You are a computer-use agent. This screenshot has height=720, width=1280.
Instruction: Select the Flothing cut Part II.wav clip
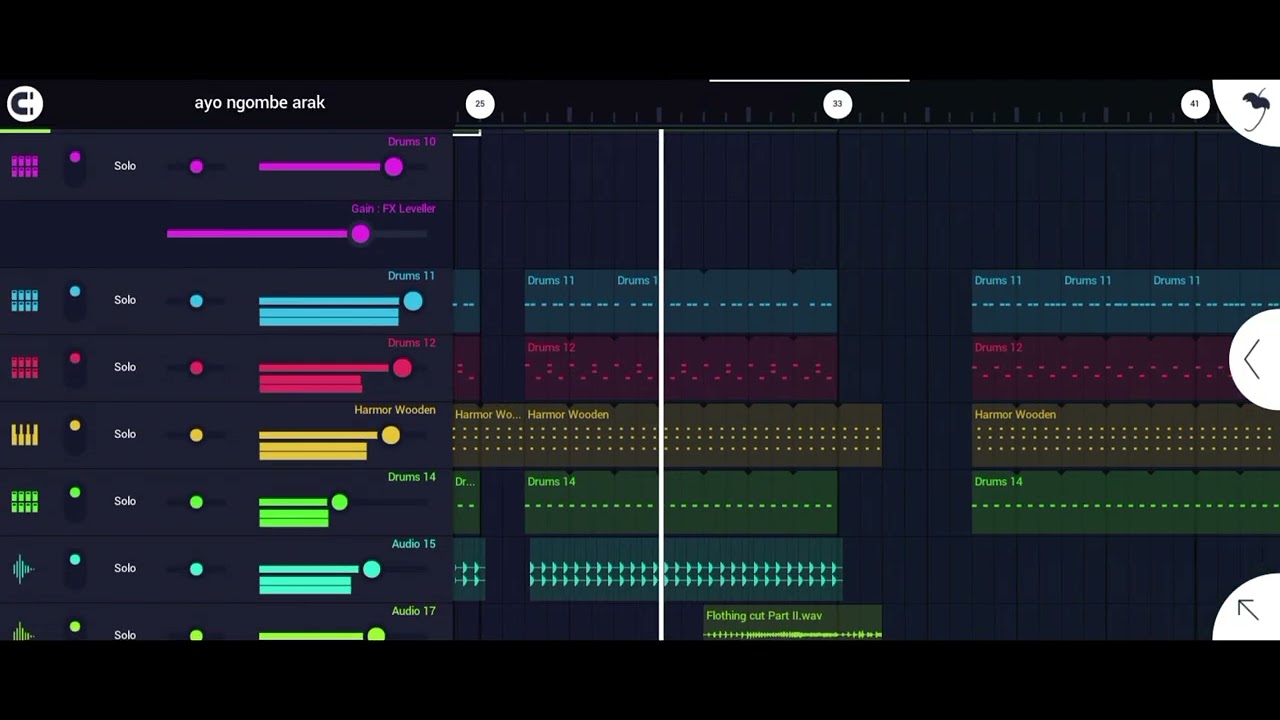coord(793,623)
